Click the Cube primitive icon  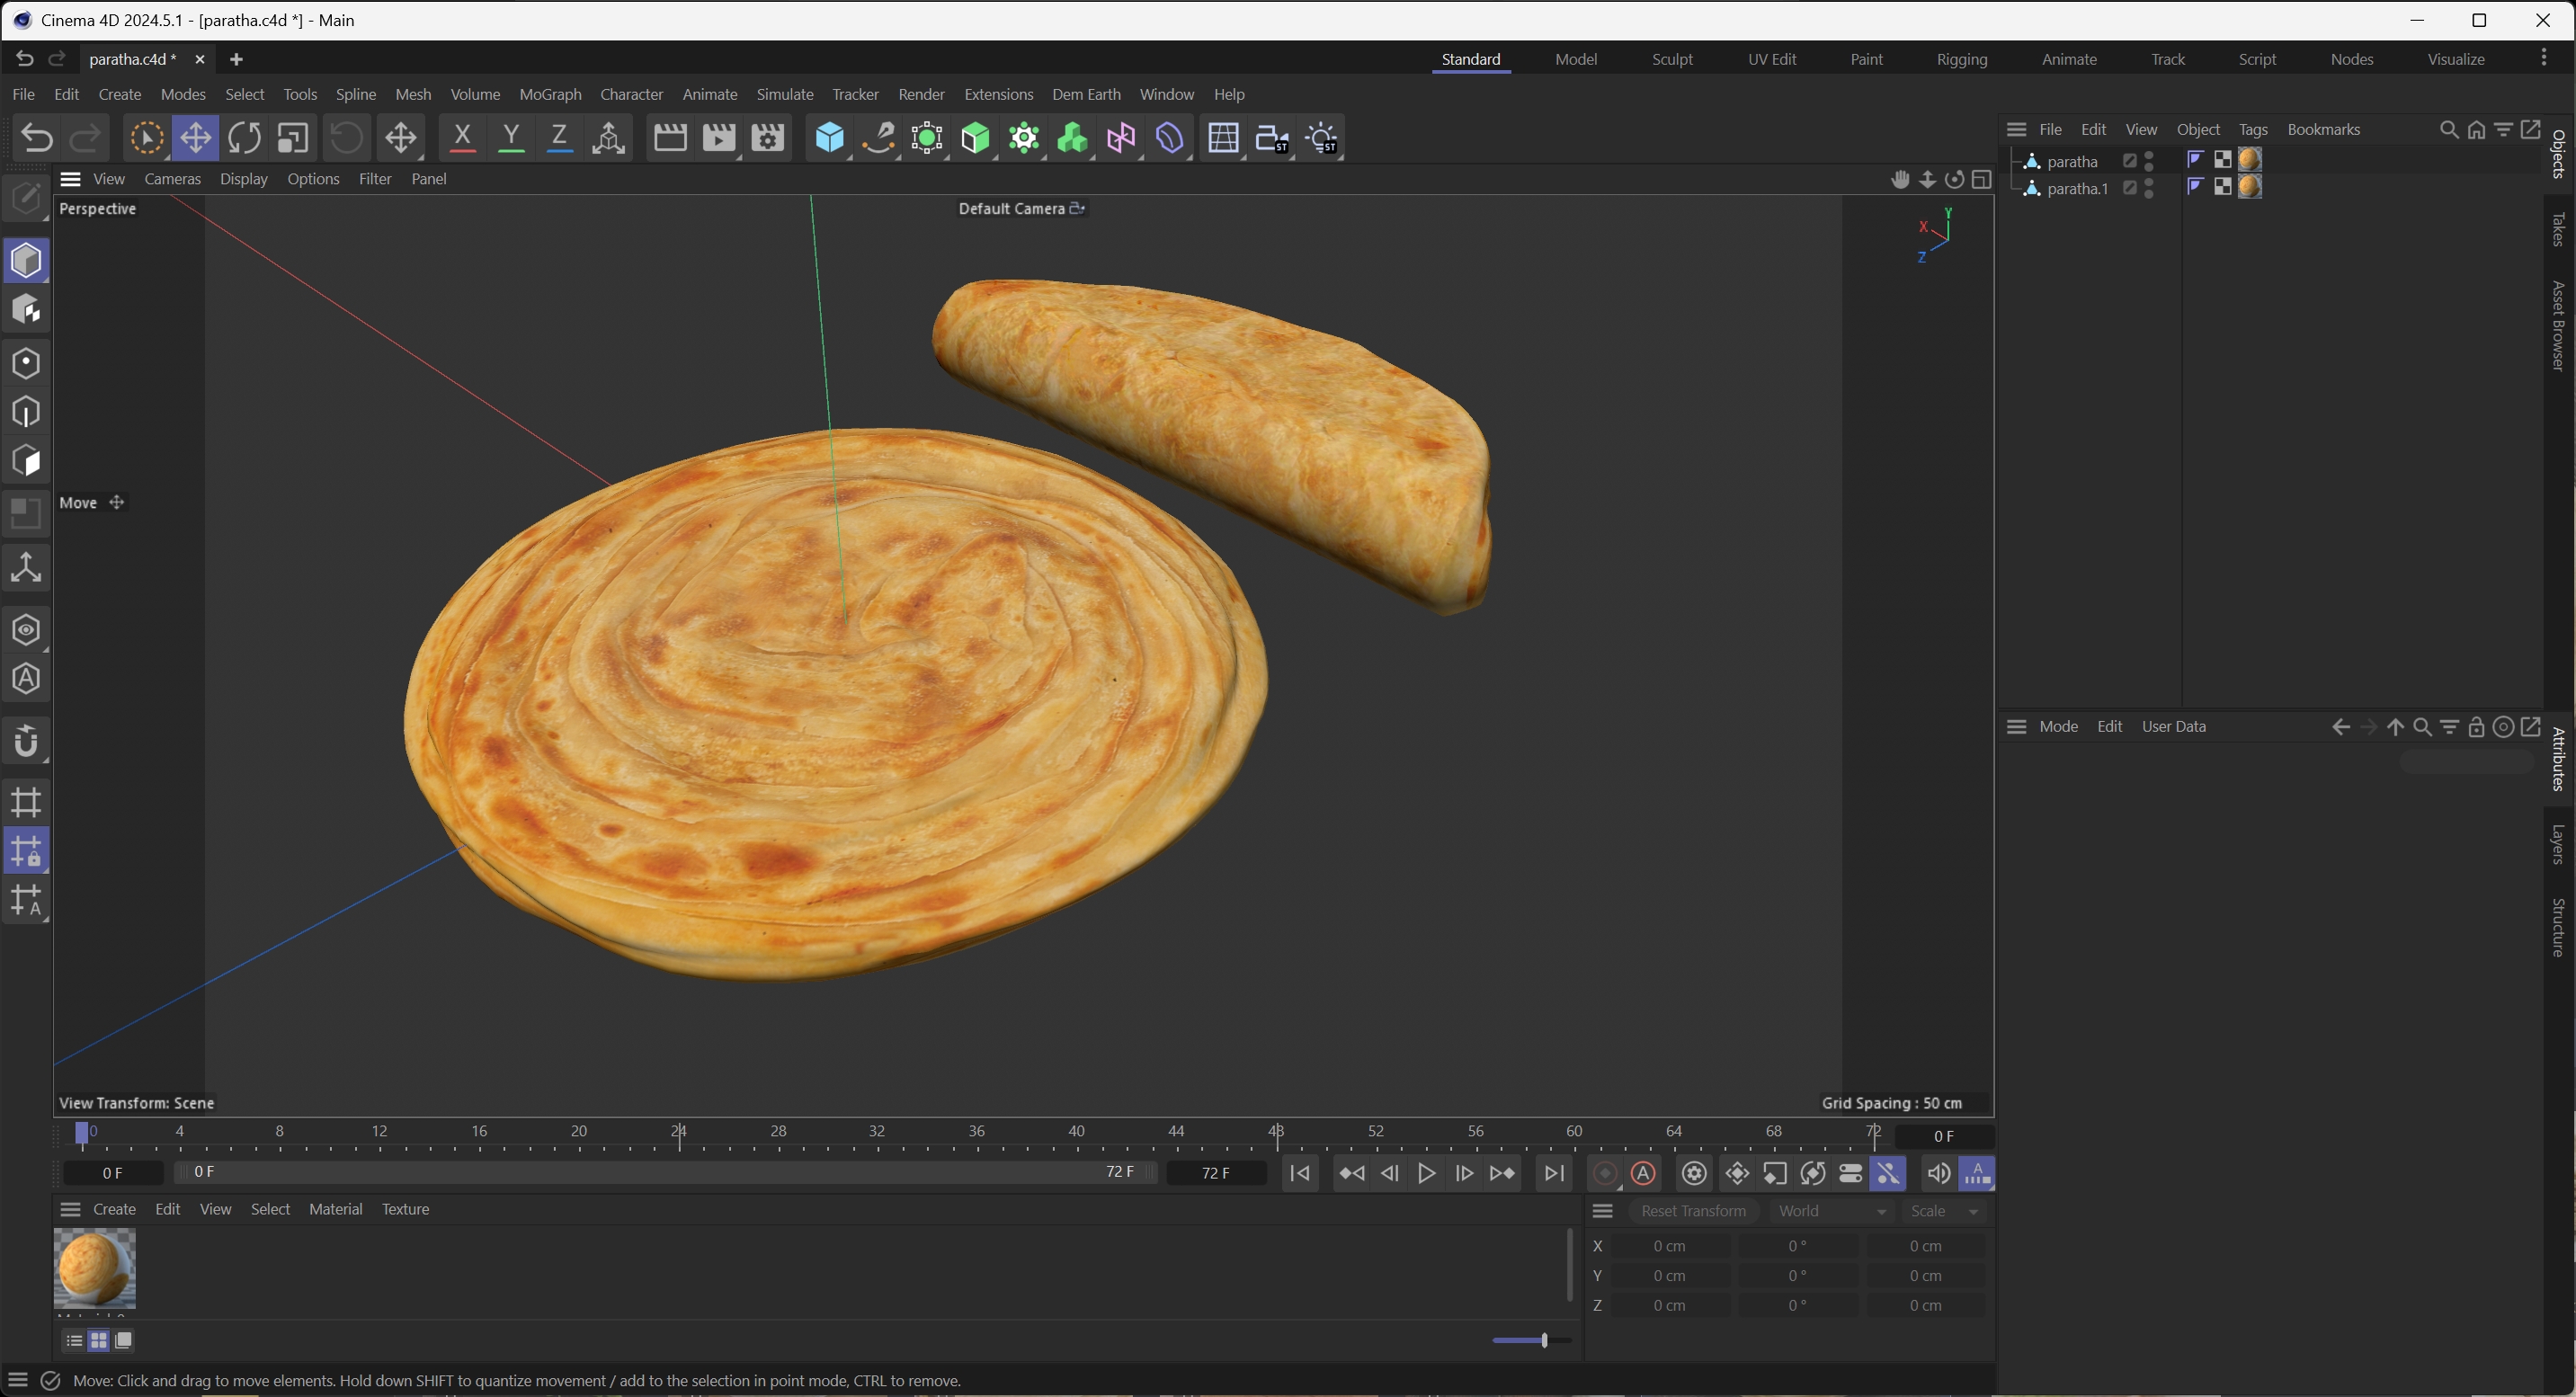829,138
